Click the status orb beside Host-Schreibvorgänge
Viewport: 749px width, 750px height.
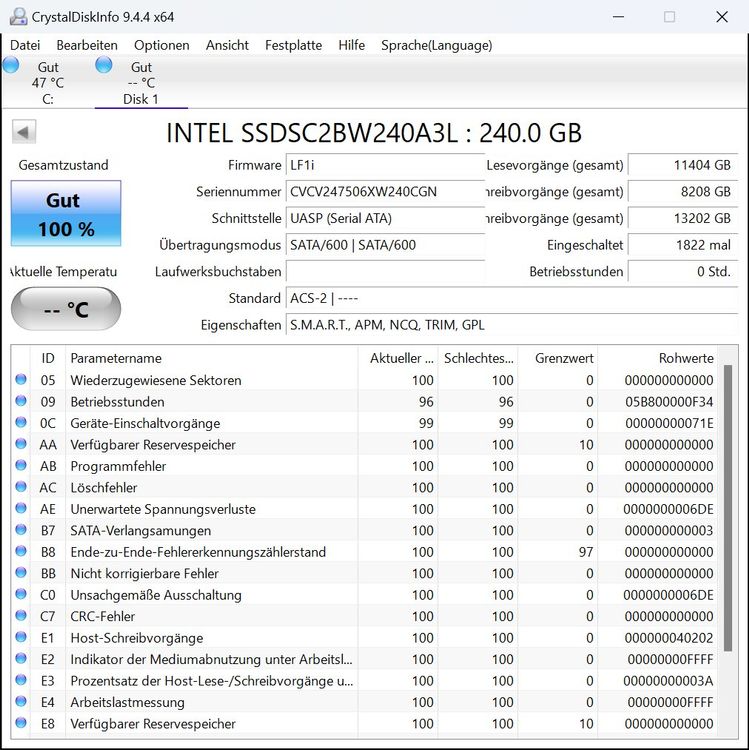click(x=21, y=637)
